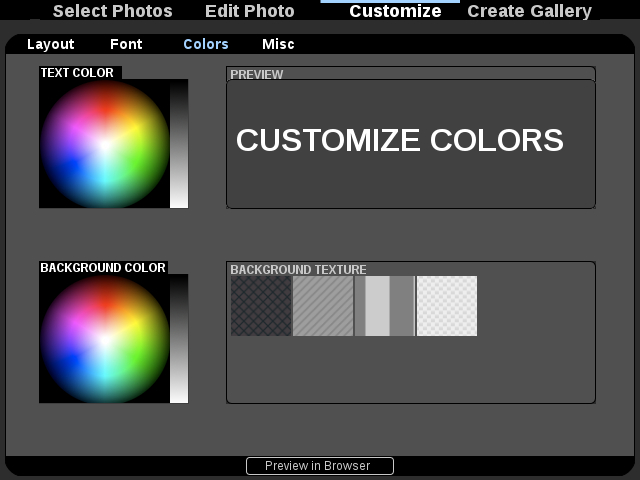The height and width of the screenshot is (480, 640).
Task: Select the Customize tab
Action: coord(395,11)
